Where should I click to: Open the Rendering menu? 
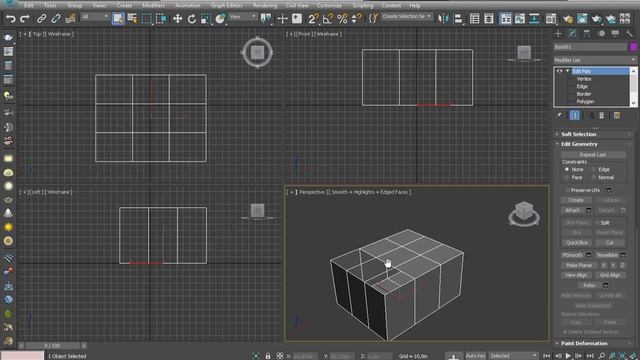tap(264, 5)
